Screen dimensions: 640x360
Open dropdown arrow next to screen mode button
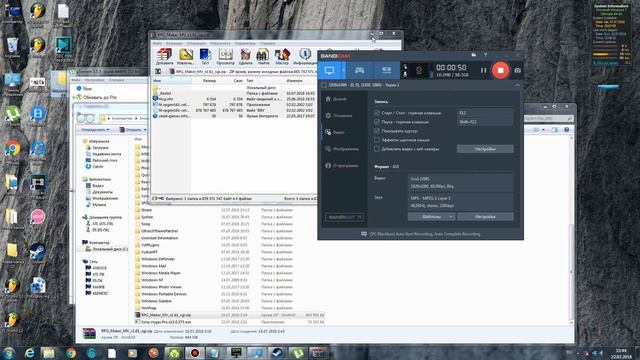pos(343,70)
